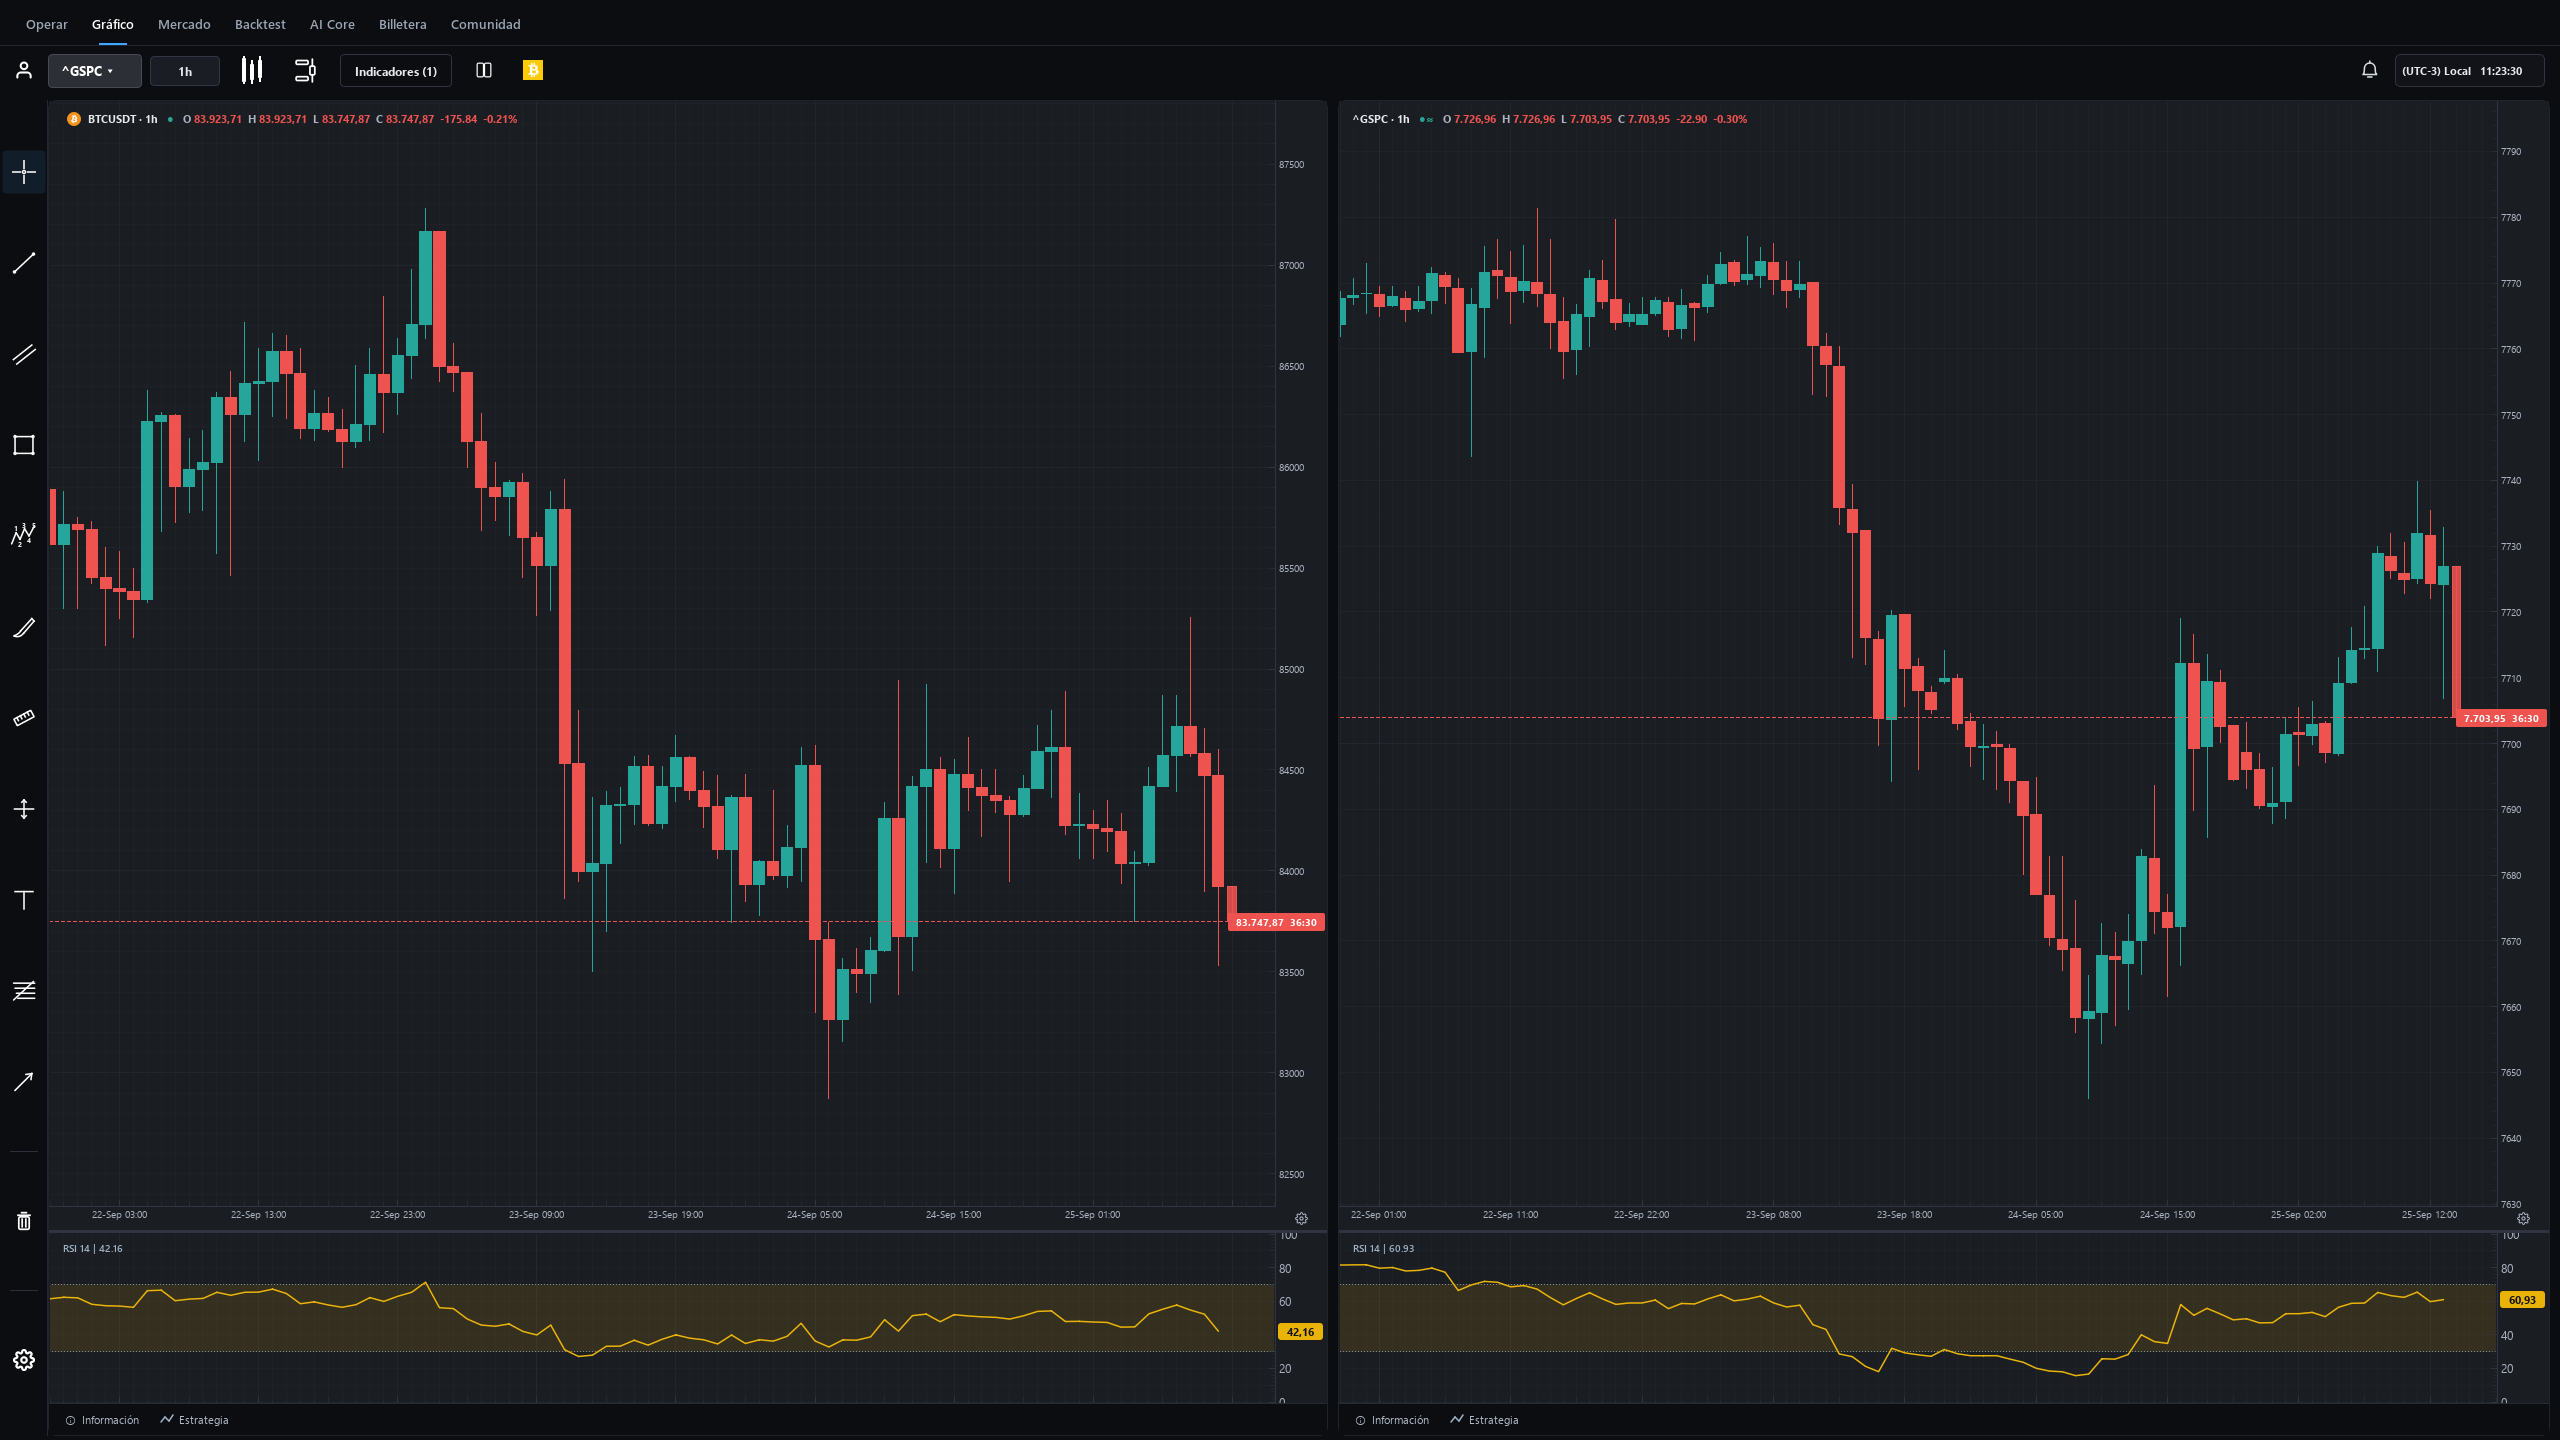Image resolution: width=2560 pixels, height=1440 pixels.
Task: Open the 1h timeframe selector
Action: tap(185, 71)
